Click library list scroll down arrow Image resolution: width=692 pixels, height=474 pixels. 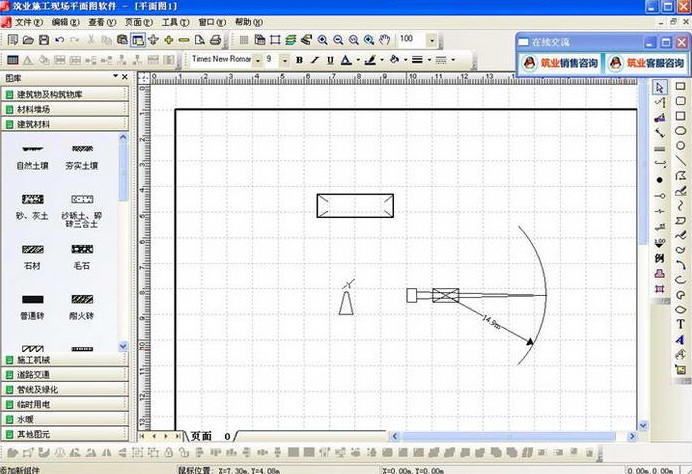click(123, 346)
